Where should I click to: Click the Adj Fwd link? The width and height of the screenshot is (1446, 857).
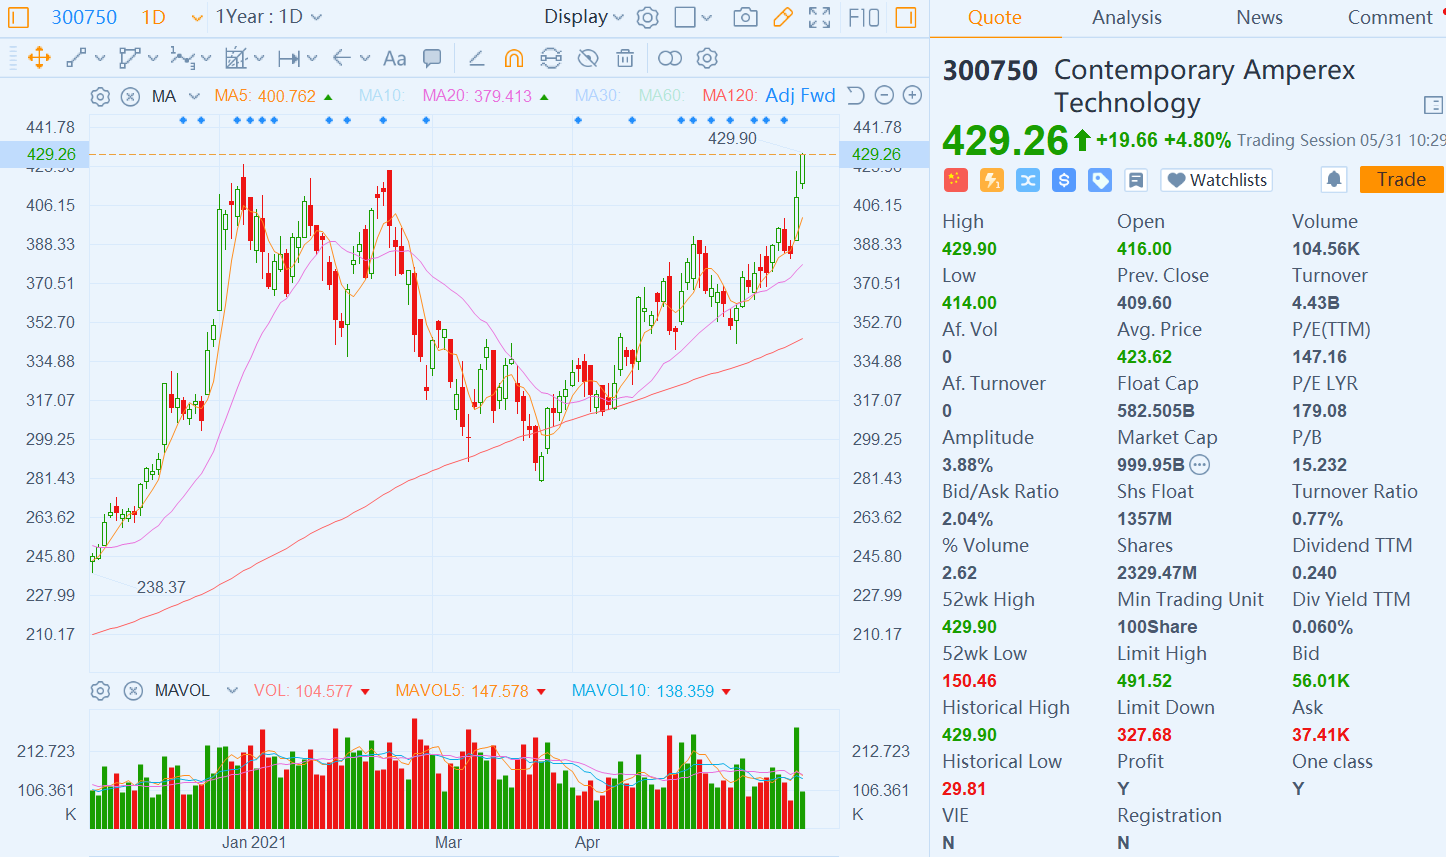(x=800, y=95)
